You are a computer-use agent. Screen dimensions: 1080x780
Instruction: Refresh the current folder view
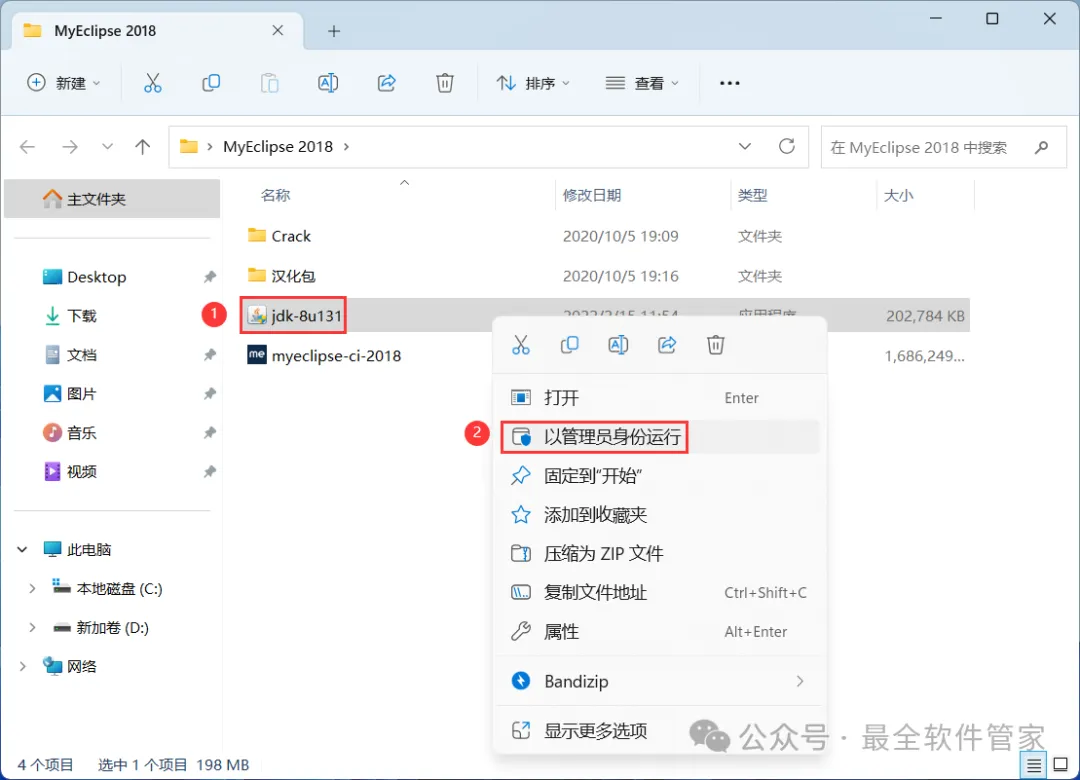coord(787,146)
